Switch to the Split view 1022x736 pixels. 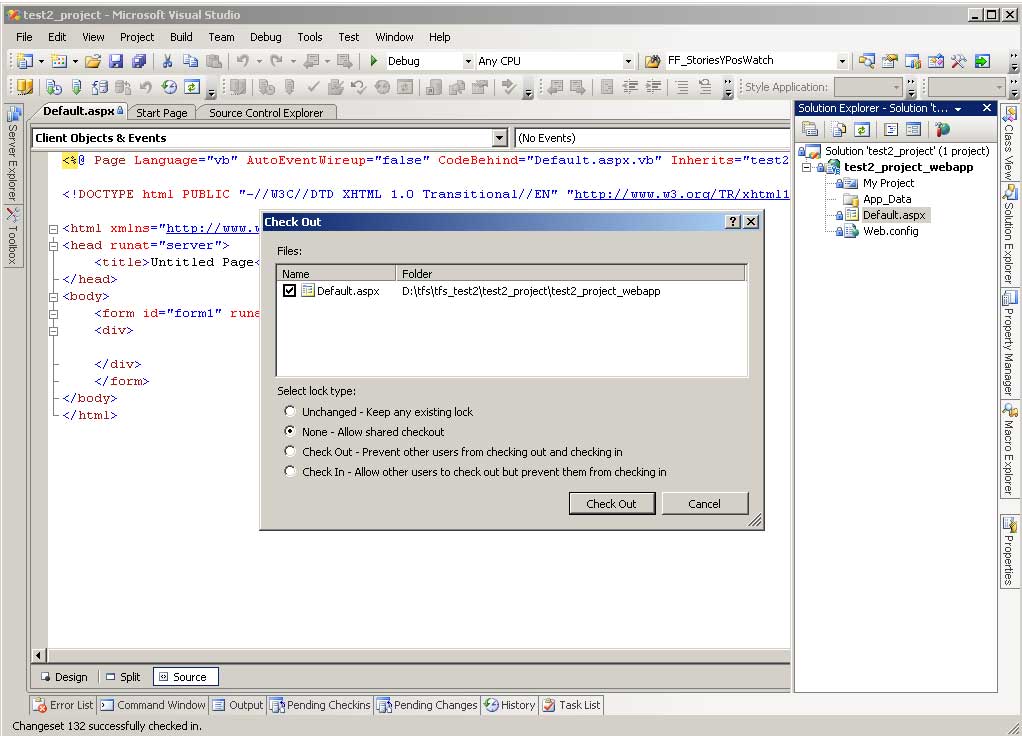point(123,677)
